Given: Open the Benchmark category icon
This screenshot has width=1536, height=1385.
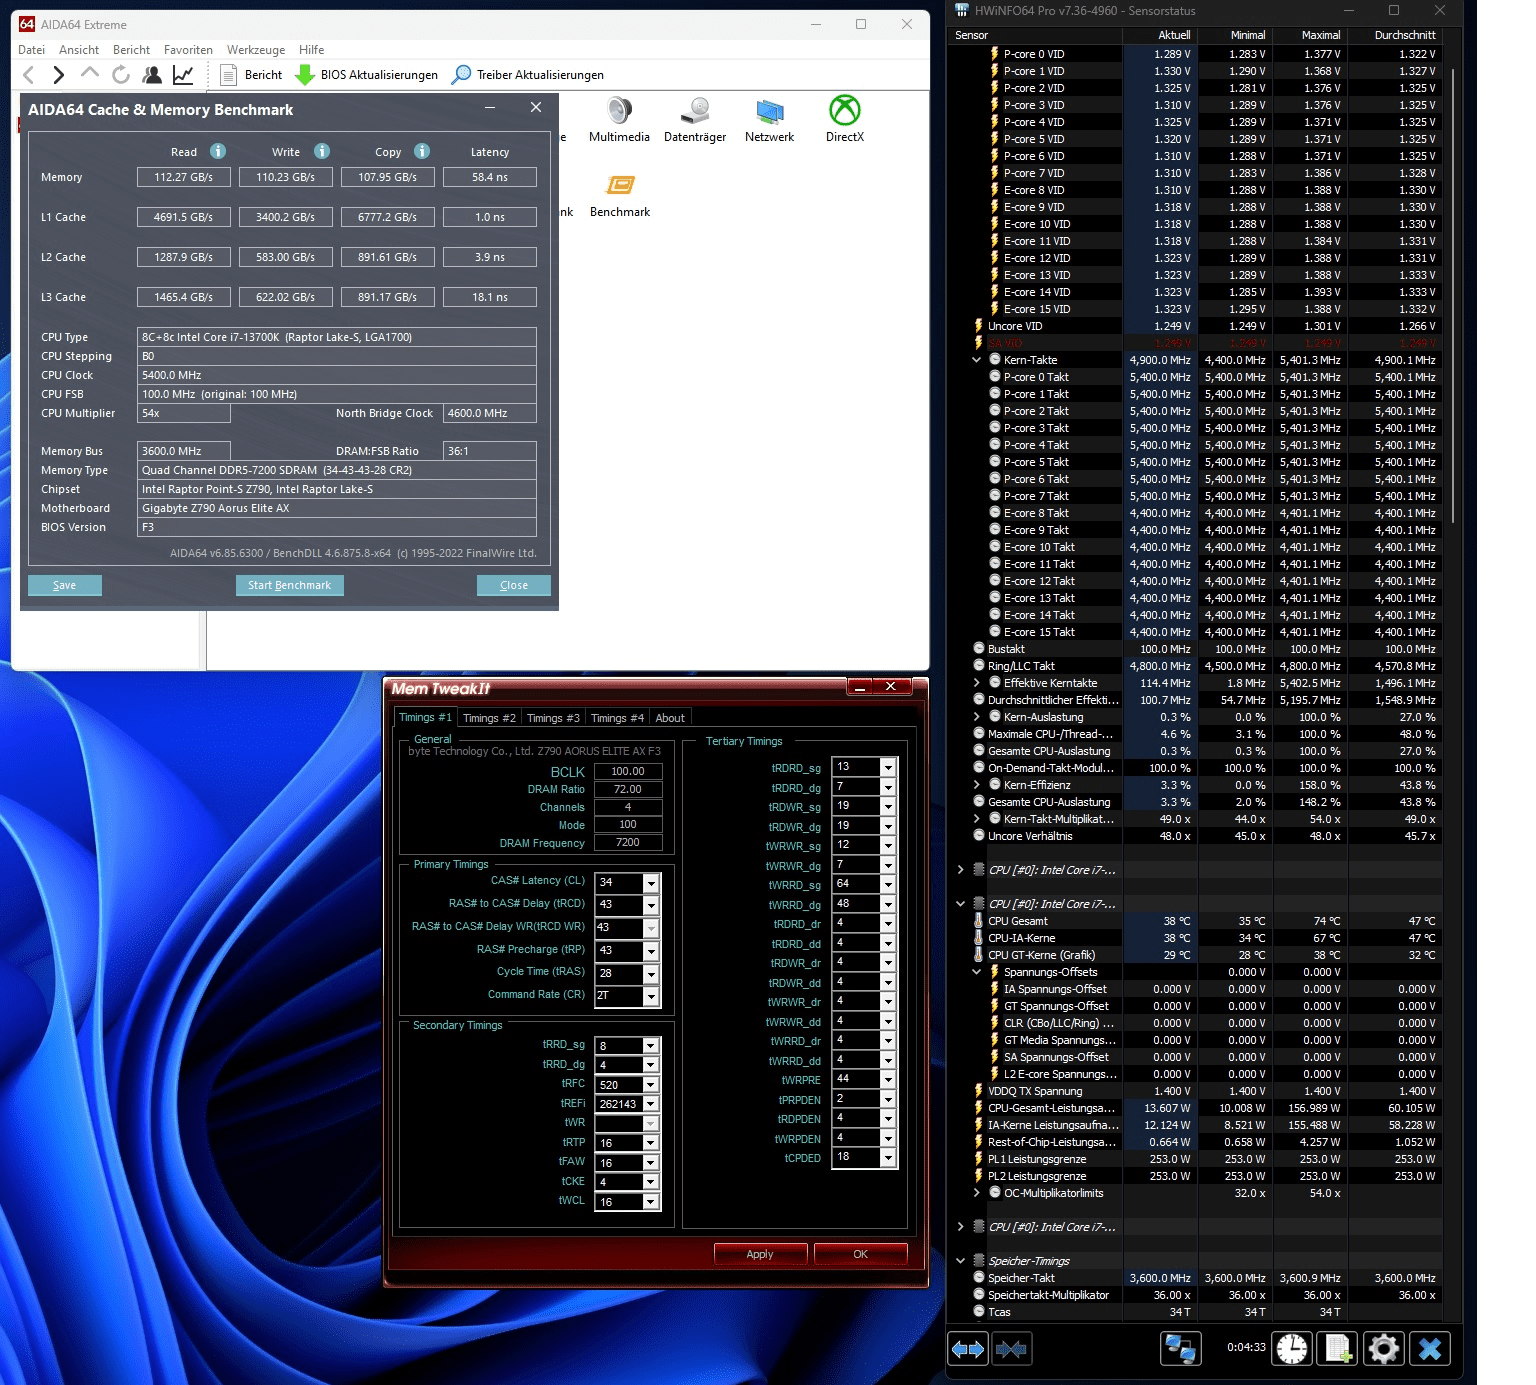Looking at the screenshot, I should 620,195.
